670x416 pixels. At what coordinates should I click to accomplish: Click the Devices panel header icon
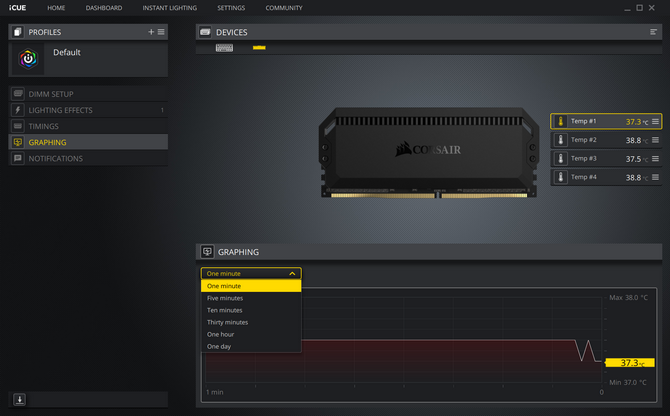[x=205, y=32]
